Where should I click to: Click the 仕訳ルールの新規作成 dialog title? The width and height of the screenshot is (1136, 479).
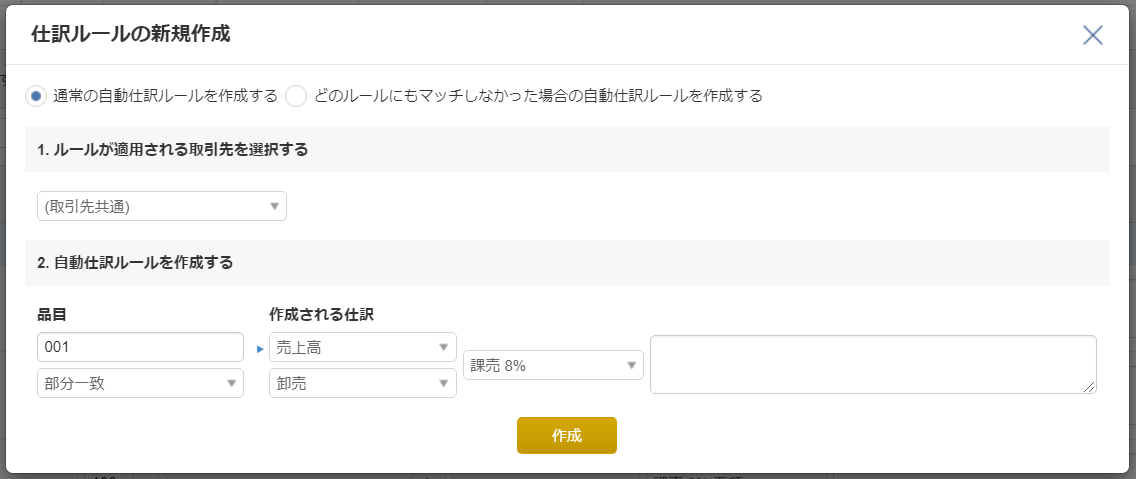pos(131,34)
